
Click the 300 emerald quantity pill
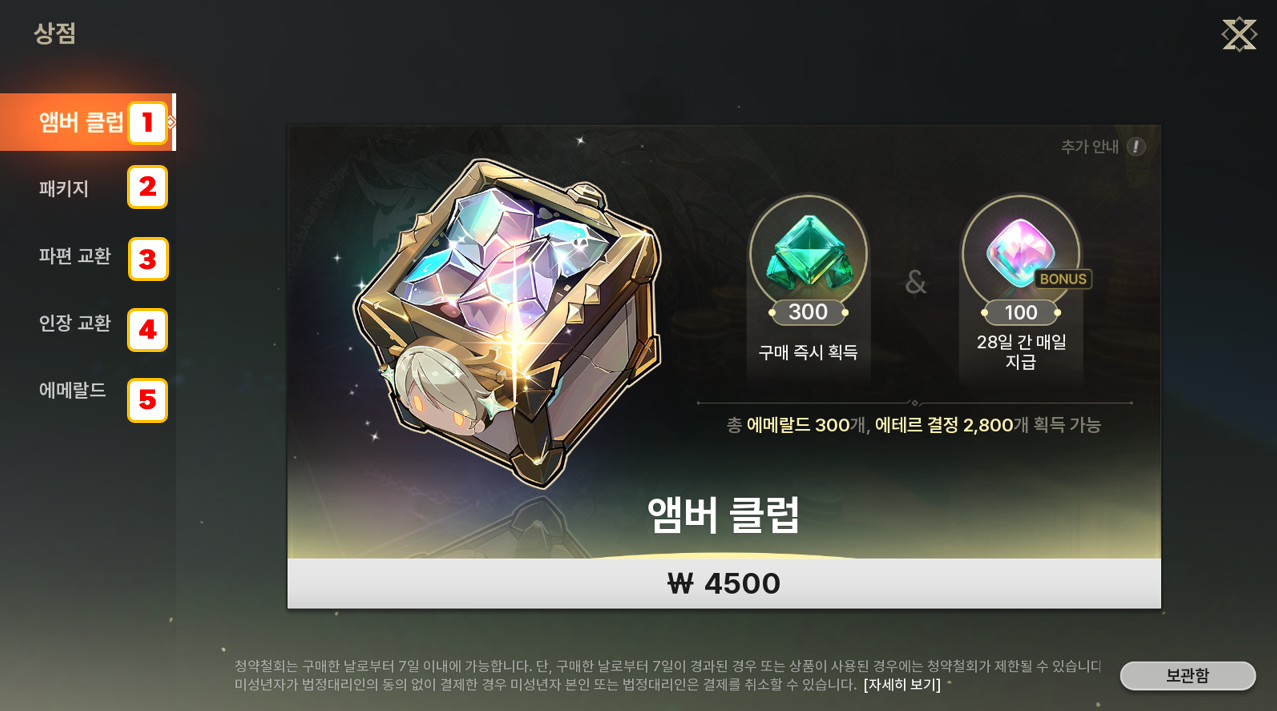coord(808,312)
